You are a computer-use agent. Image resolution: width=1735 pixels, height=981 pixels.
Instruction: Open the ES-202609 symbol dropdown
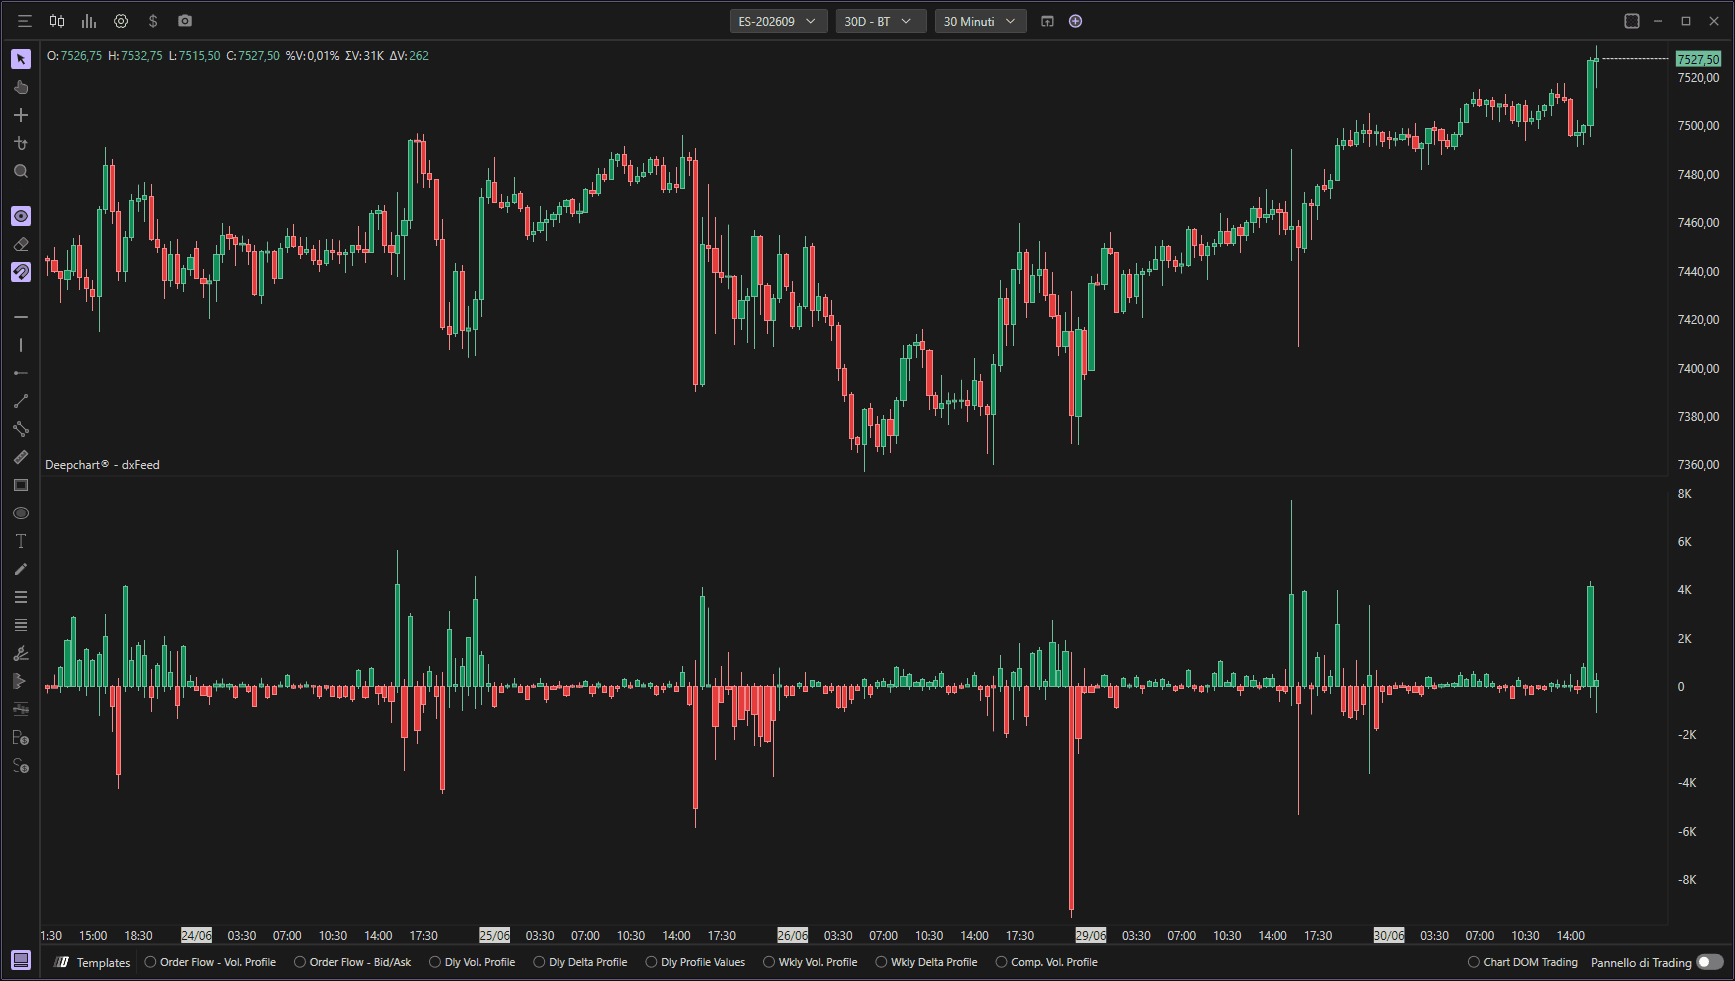(778, 21)
